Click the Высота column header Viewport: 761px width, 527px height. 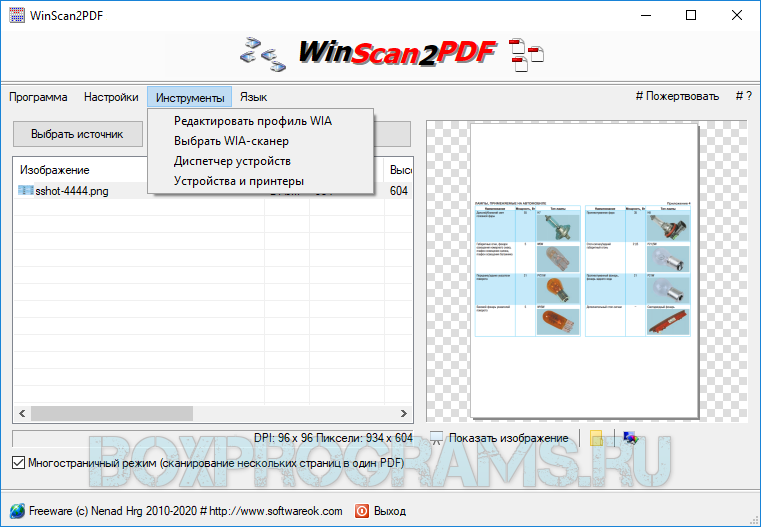tap(400, 170)
